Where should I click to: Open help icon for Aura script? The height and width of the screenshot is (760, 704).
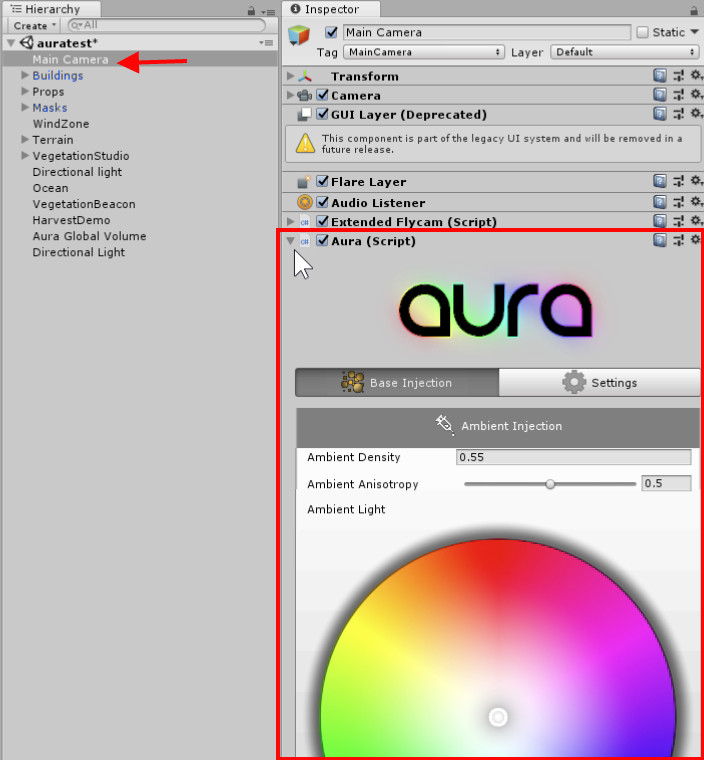tap(659, 240)
